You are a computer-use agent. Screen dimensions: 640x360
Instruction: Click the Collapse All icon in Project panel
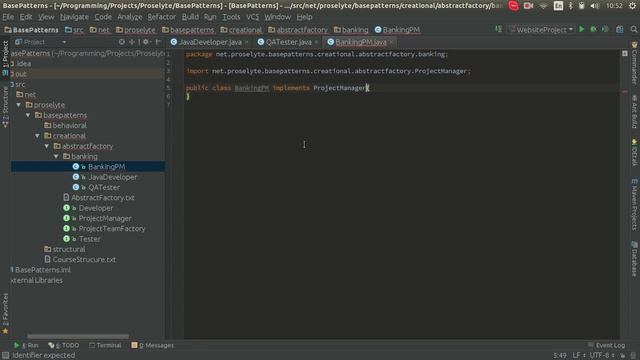[132, 42]
